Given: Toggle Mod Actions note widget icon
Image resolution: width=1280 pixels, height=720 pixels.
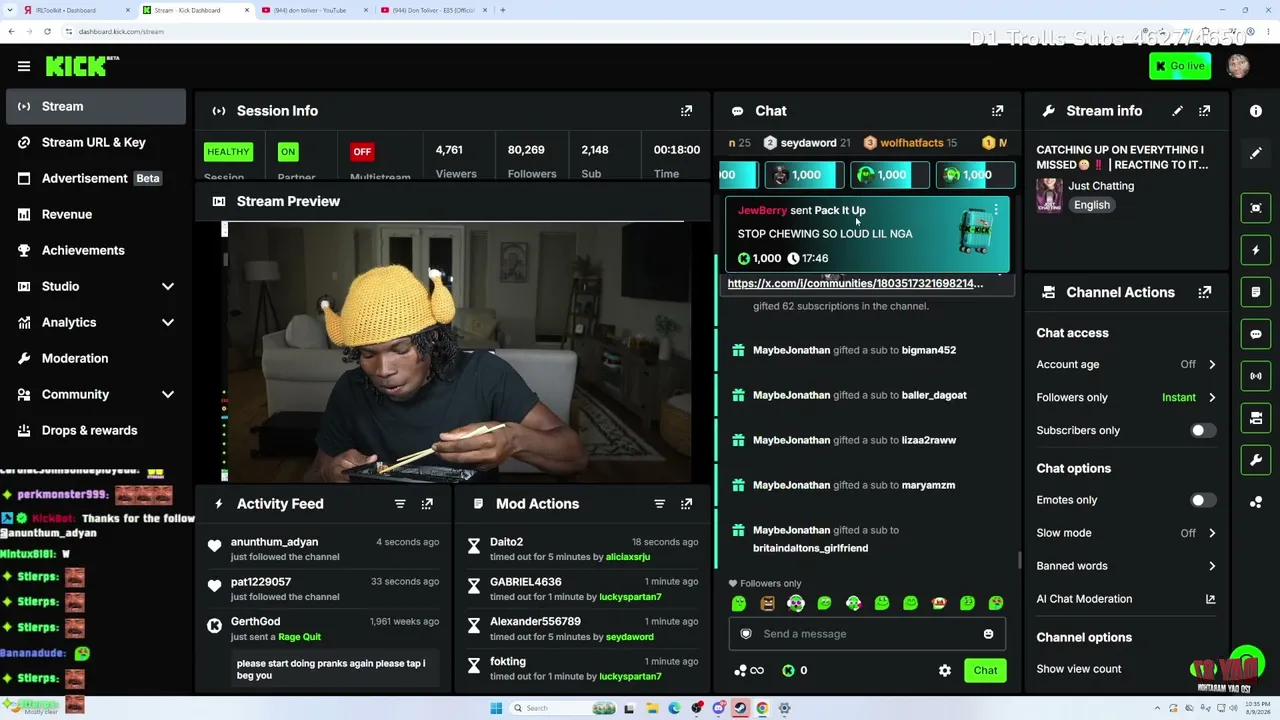Looking at the screenshot, I should tap(1256, 292).
